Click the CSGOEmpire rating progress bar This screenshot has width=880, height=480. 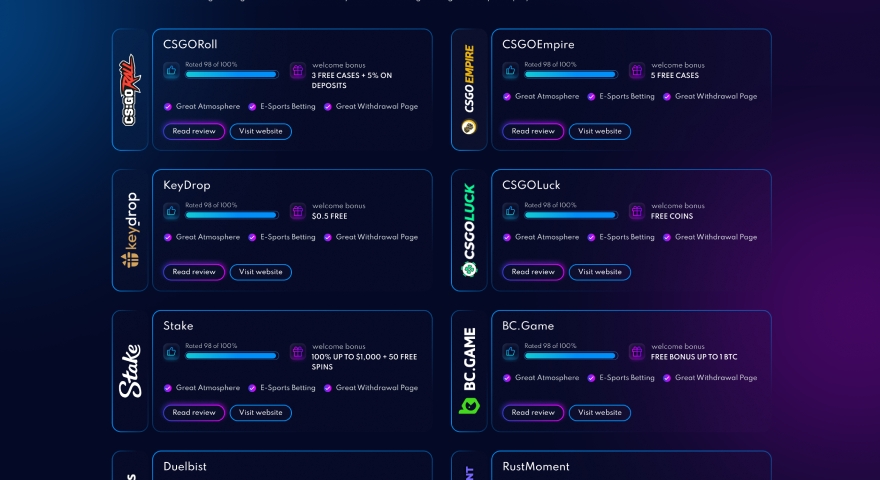tap(571, 74)
